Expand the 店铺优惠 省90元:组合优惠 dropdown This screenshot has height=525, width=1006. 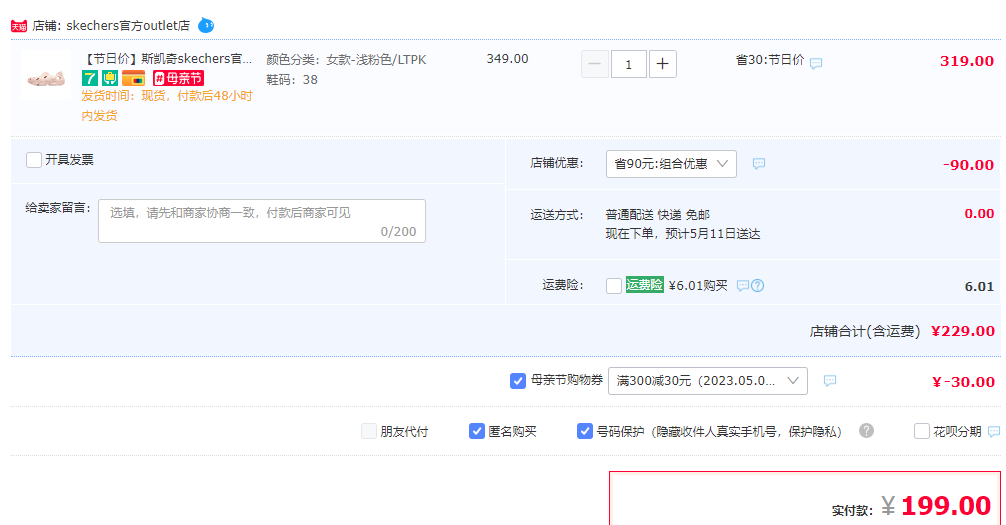tap(671, 164)
